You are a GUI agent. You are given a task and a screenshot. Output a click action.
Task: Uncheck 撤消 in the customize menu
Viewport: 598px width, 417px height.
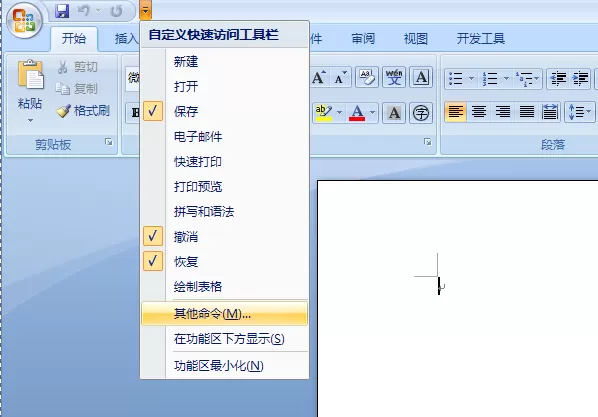pos(224,237)
